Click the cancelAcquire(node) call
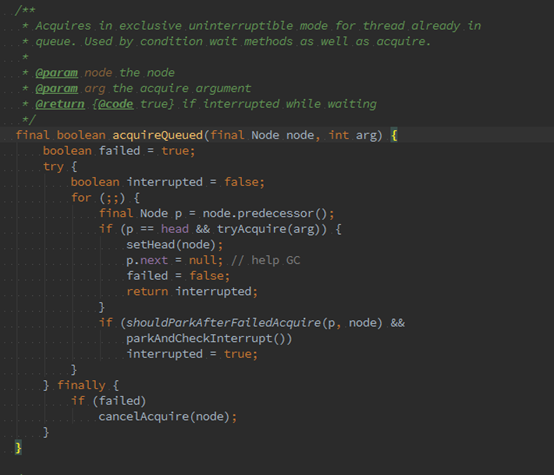The width and height of the screenshot is (554, 475). 165,416
